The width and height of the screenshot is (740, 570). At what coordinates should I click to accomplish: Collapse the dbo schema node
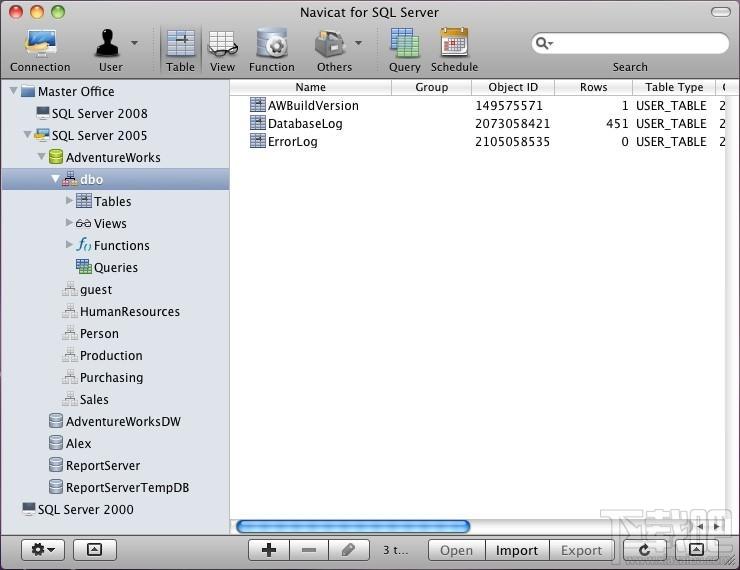click(56, 179)
